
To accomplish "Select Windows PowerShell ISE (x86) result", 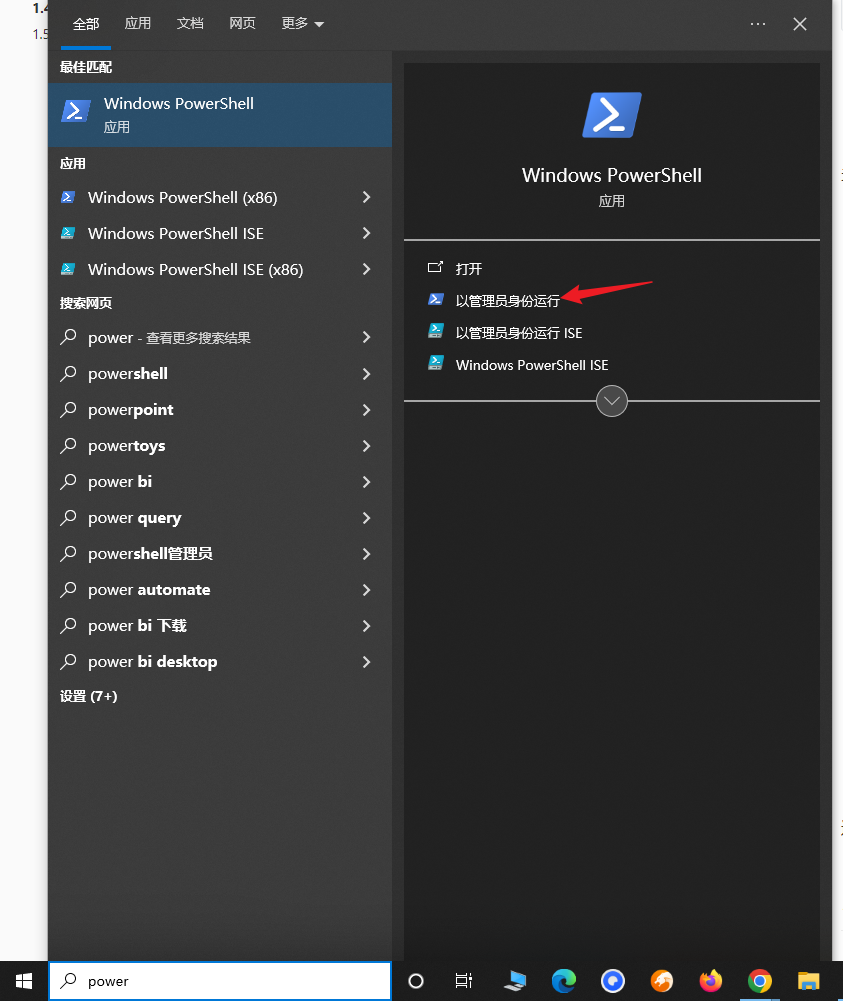I will pyautogui.click(x=195, y=269).
